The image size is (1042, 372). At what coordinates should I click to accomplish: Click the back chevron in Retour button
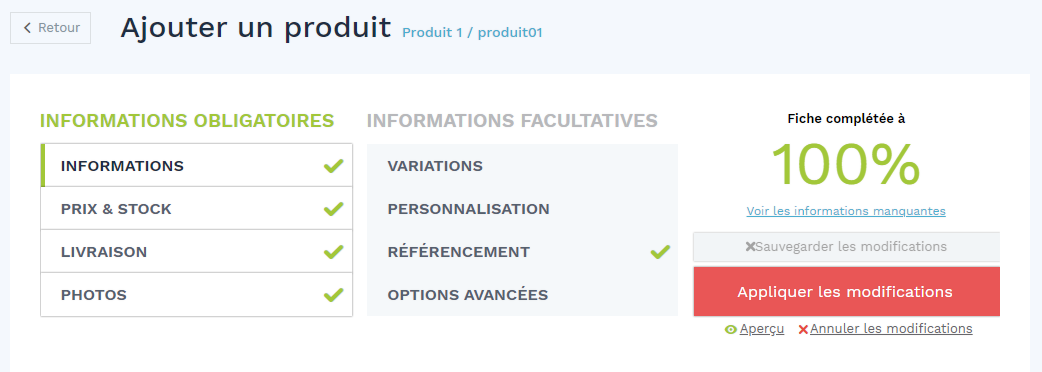[x=27, y=28]
